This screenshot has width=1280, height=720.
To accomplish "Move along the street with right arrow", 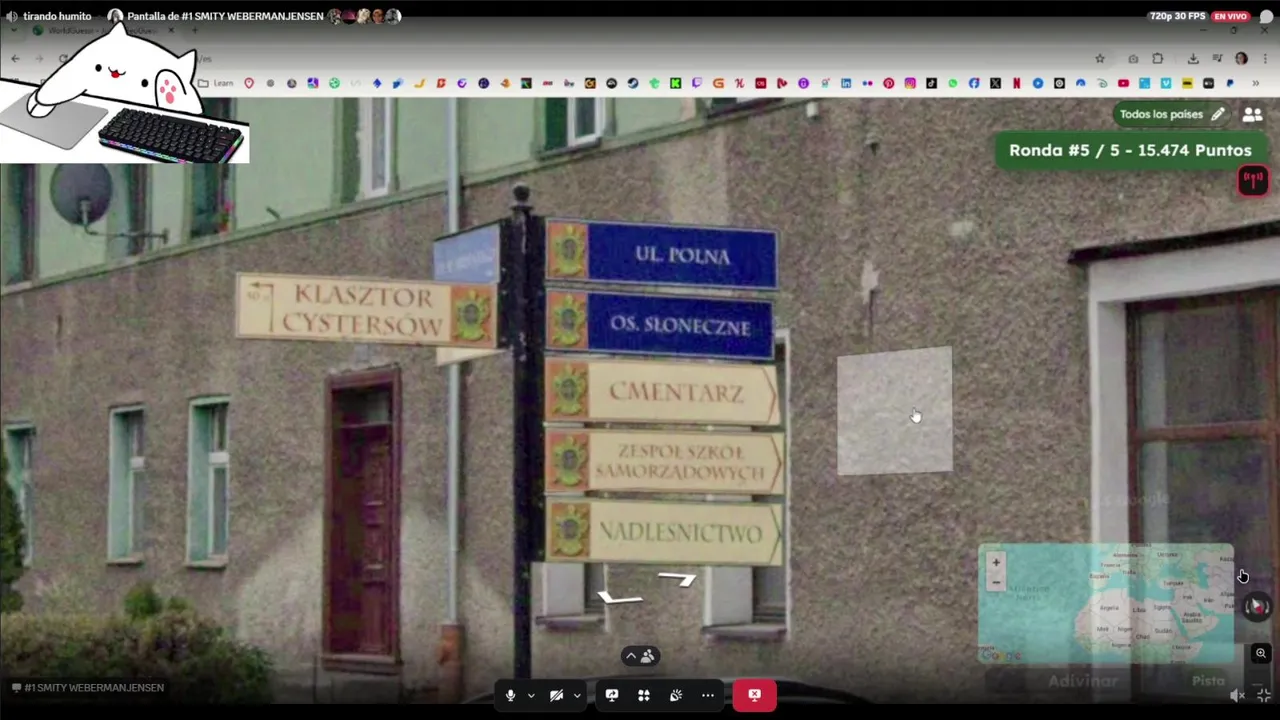I will (x=677, y=578).
